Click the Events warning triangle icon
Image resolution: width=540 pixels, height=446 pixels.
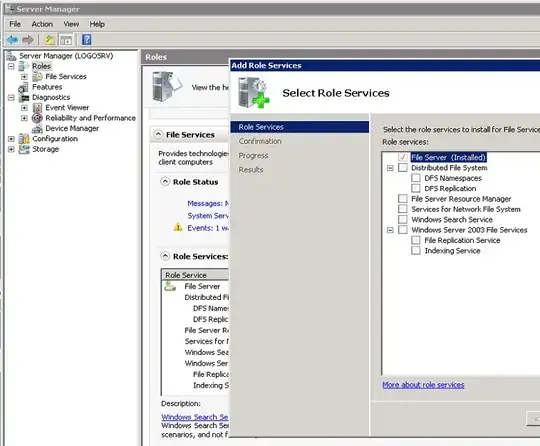[178, 227]
